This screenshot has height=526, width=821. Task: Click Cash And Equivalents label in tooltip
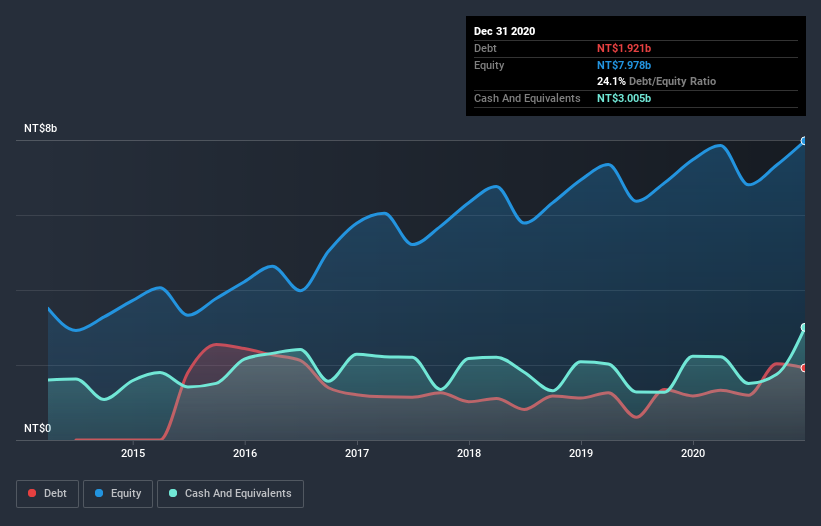click(527, 98)
